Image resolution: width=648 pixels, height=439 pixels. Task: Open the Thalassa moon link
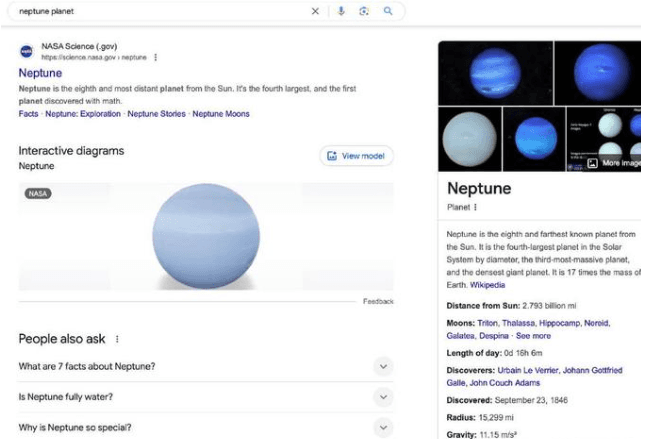coord(518,323)
